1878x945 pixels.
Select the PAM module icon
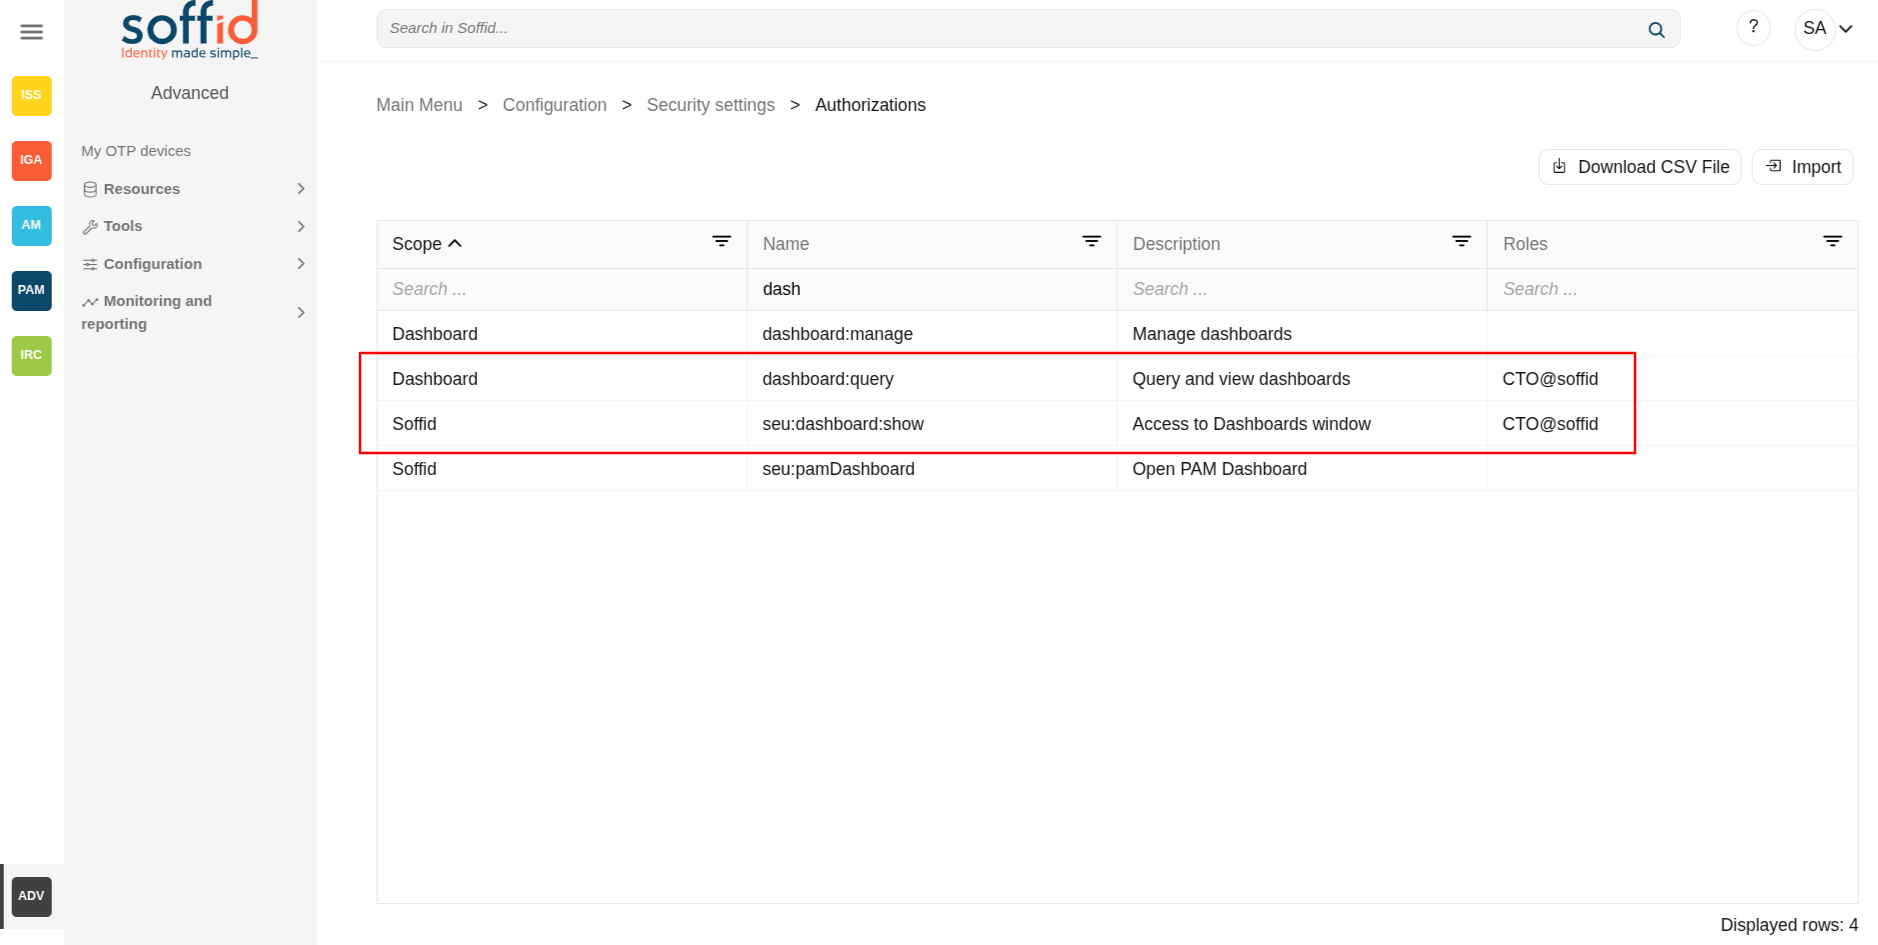(32, 291)
